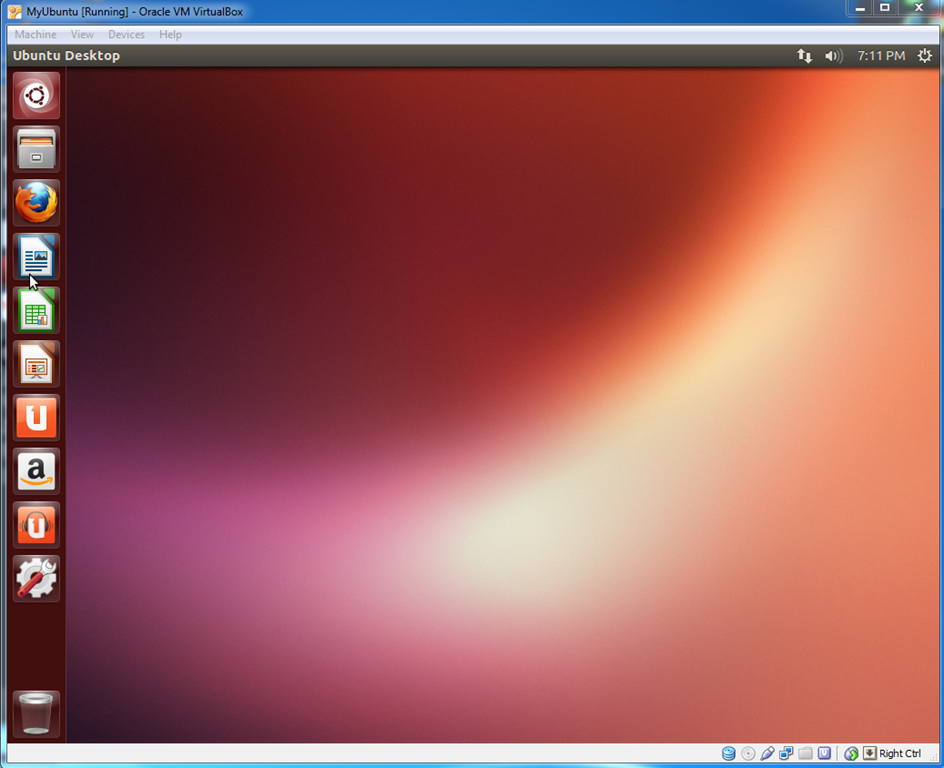Open the sound volume indicator
The height and width of the screenshot is (768, 944).
click(x=834, y=56)
